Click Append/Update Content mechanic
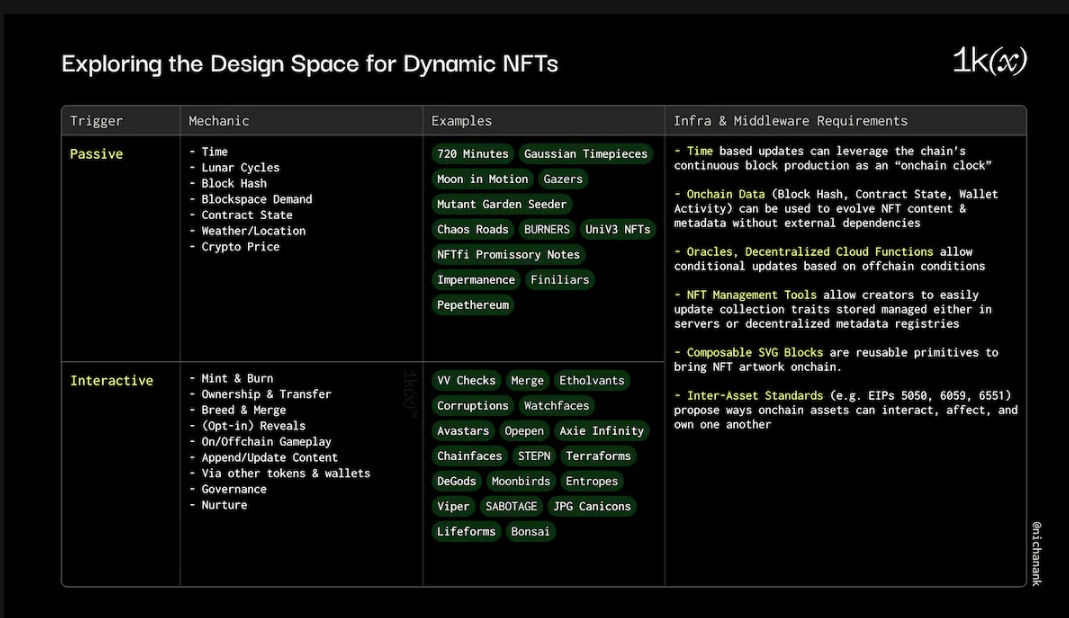 269,458
